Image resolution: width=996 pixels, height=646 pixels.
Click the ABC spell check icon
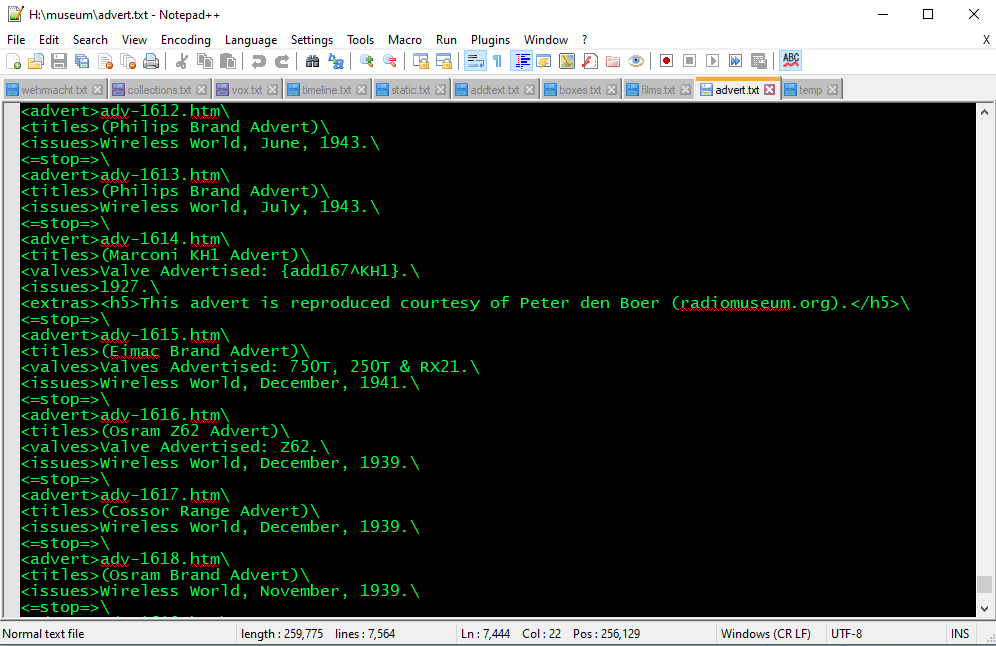790,61
